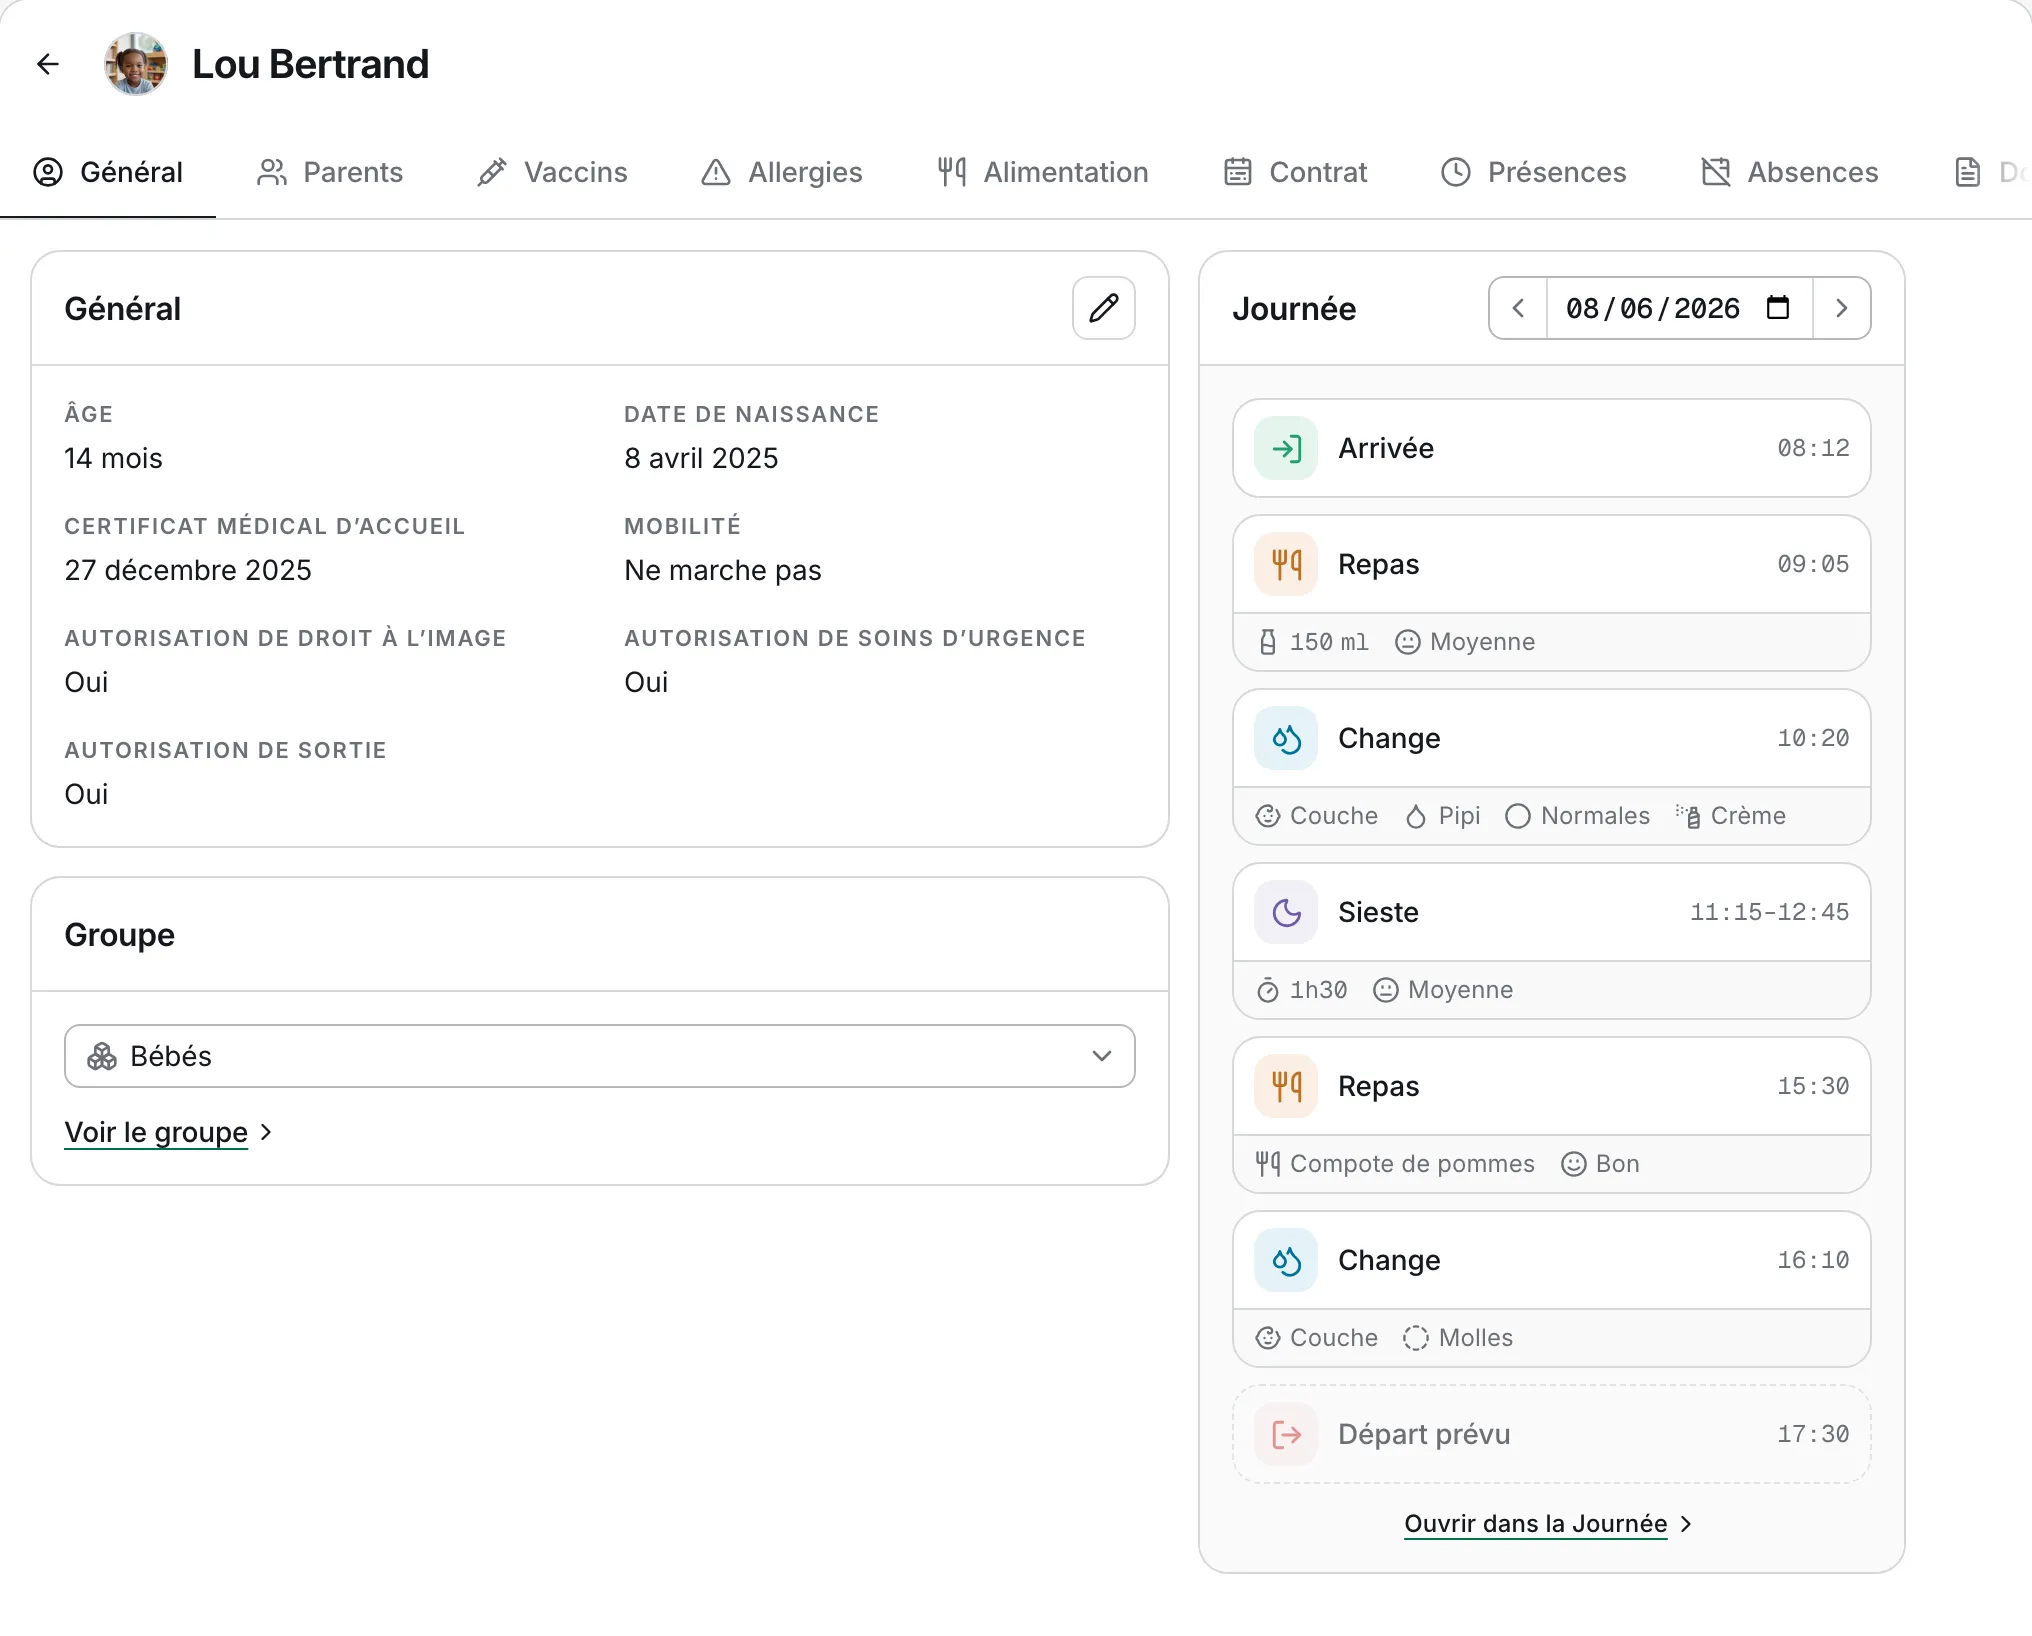Viewport: 2032px width, 1636px height.
Task: Click the stopwatch icon next to 1h30
Action: tap(1268, 990)
